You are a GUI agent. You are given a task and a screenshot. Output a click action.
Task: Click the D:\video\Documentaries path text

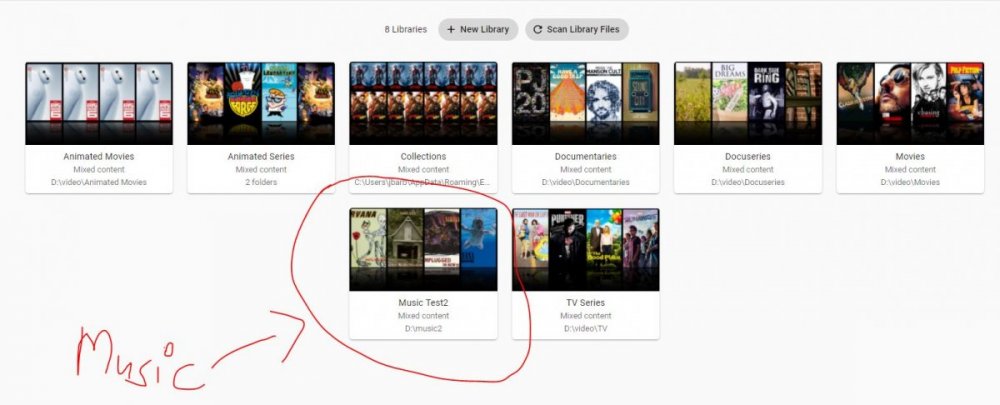click(585, 182)
